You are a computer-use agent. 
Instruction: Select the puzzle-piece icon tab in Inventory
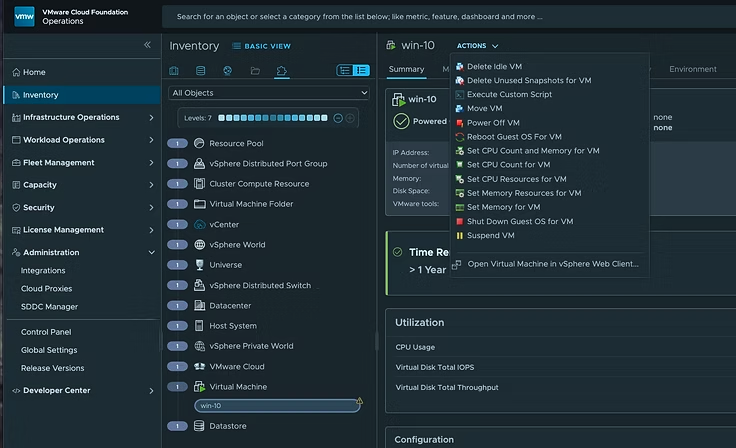point(282,71)
